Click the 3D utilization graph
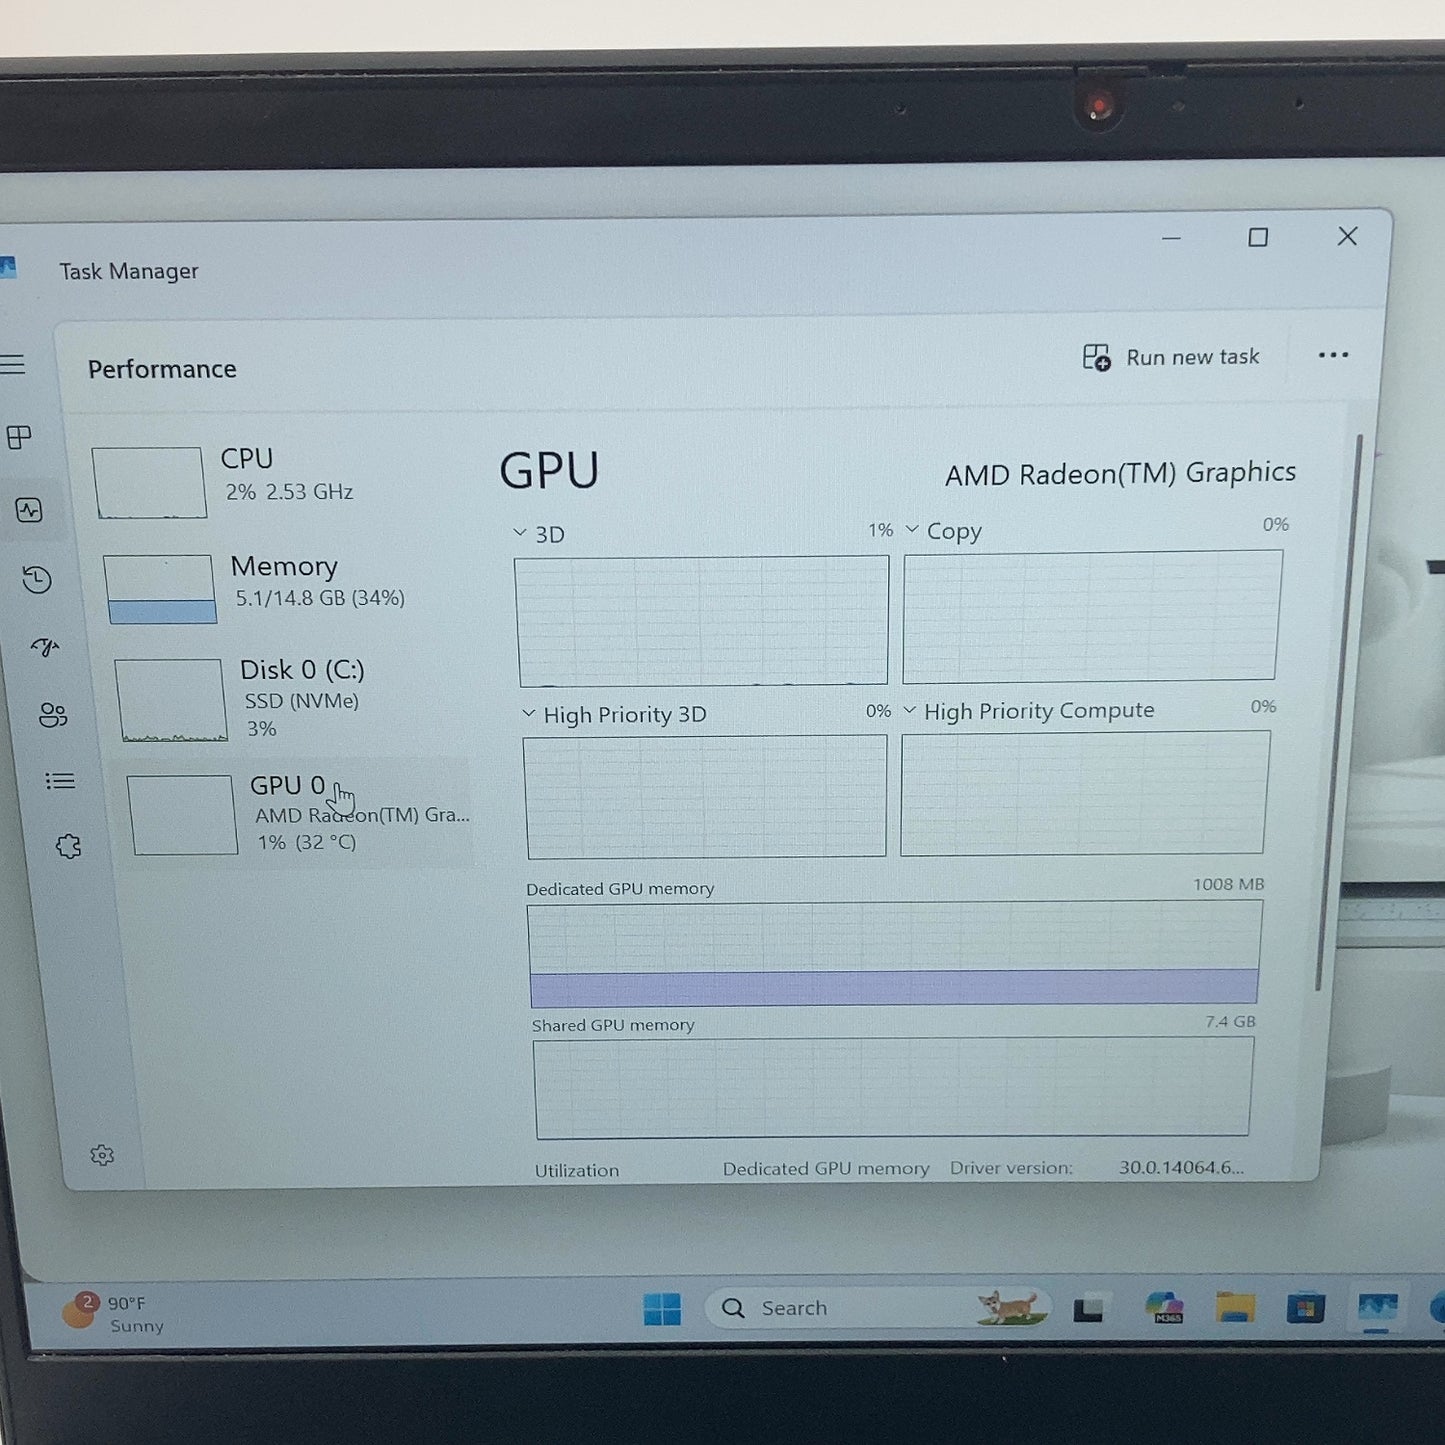The image size is (1445, 1445). [702, 620]
